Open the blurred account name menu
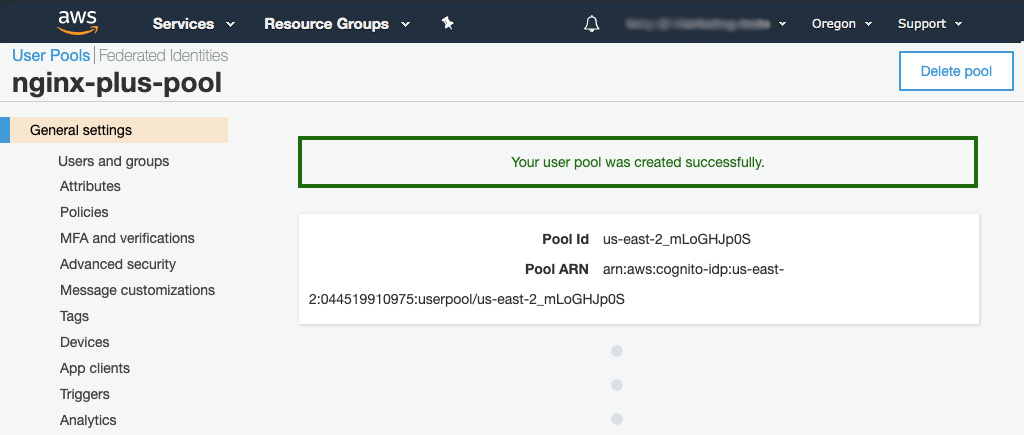This screenshot has height=435, width=1024. [704, 23]
